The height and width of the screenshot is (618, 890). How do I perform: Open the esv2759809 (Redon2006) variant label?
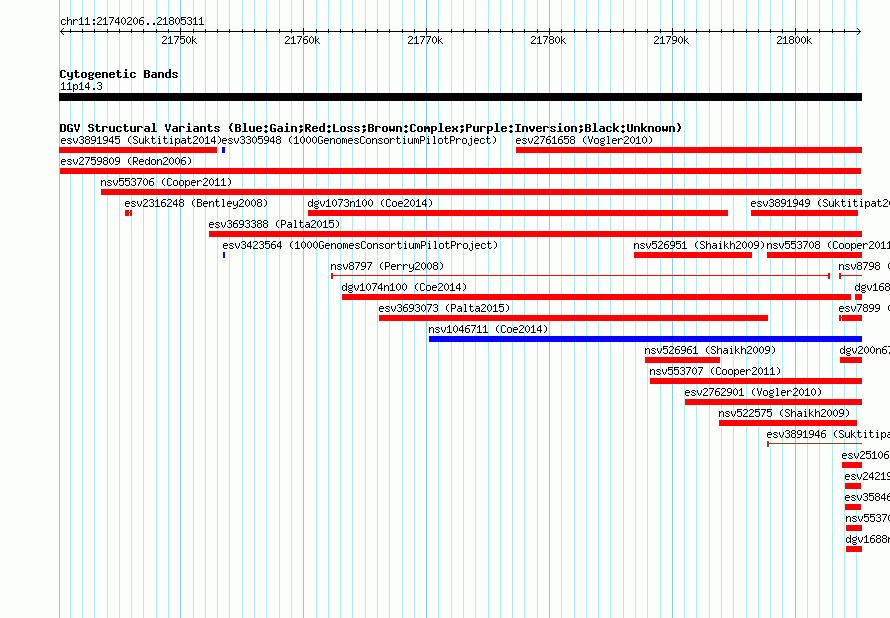(126, 161)
